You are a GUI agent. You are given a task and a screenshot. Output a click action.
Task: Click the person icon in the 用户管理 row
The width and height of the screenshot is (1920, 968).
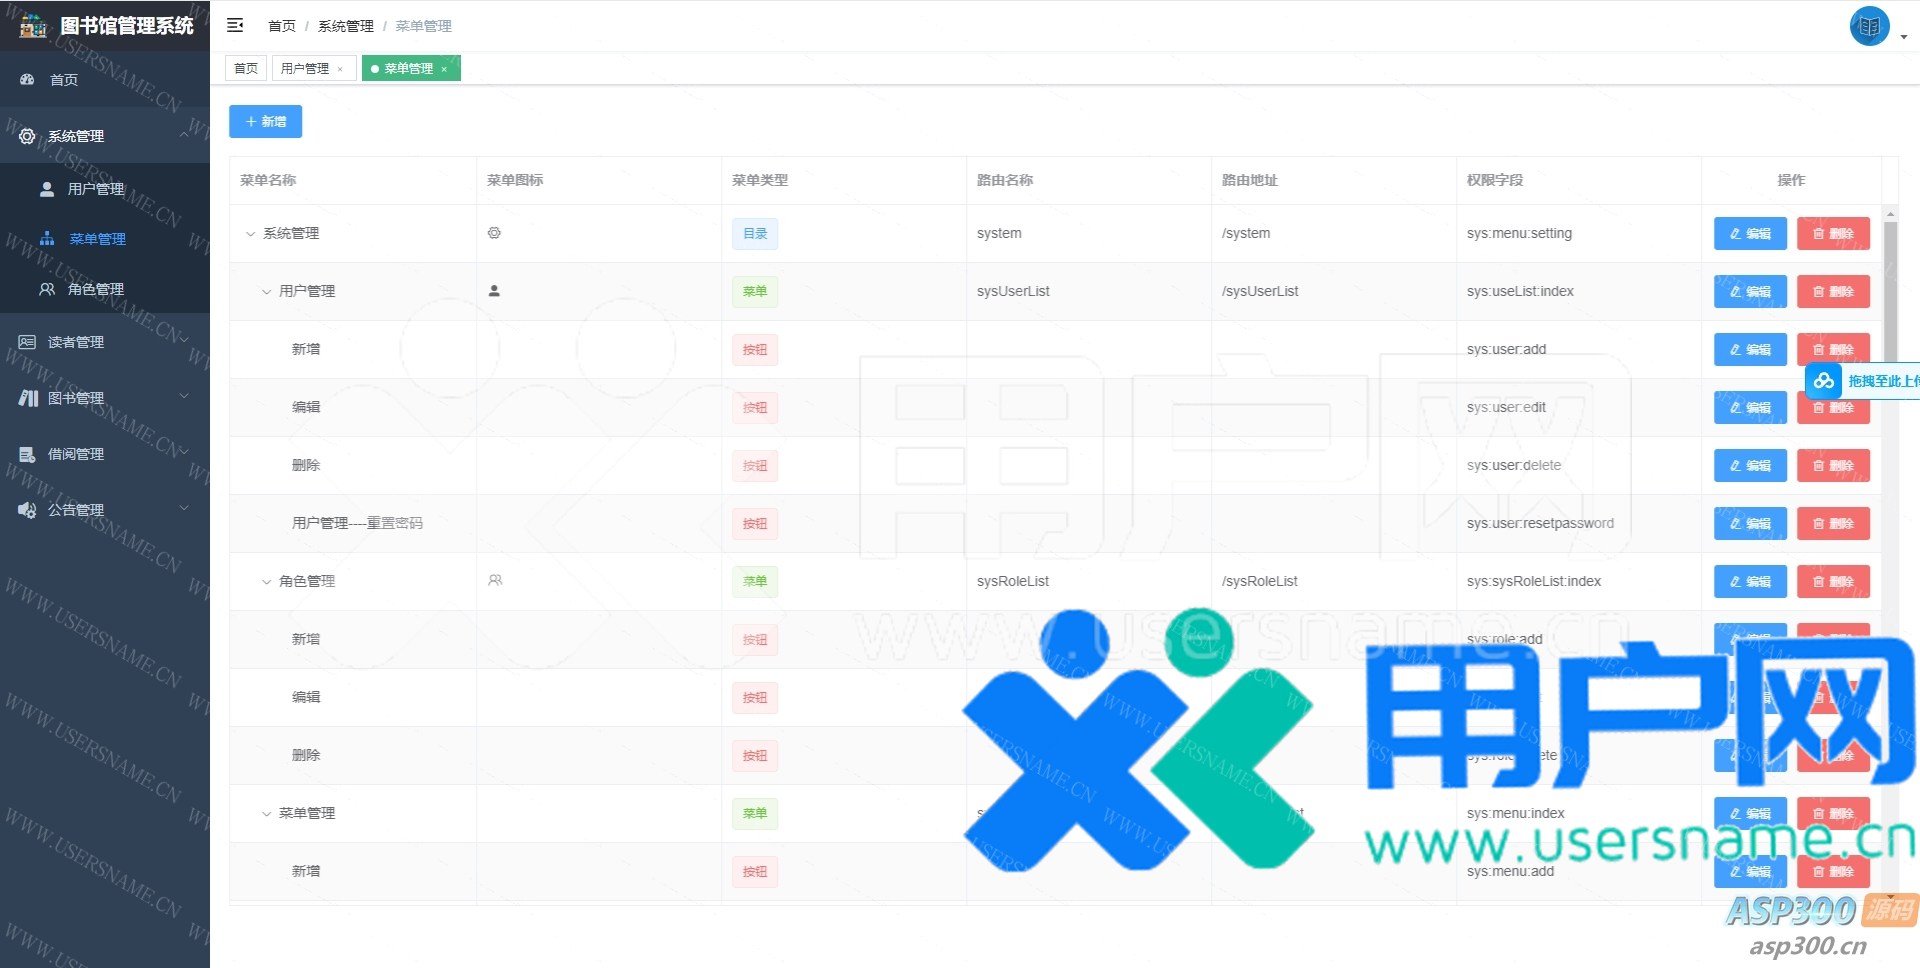494,291
